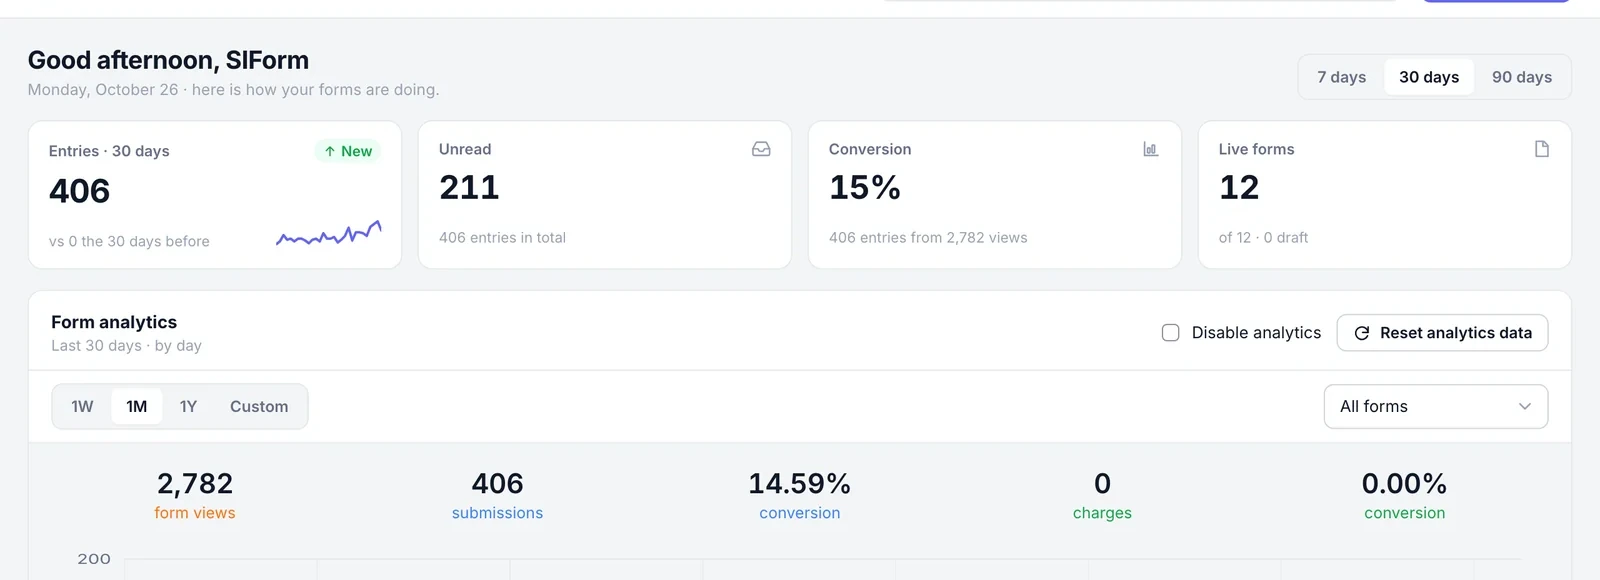This screenshot has height=580, width=1600.
Task: Choose the Custom chart period
Action: click(259, 406)
